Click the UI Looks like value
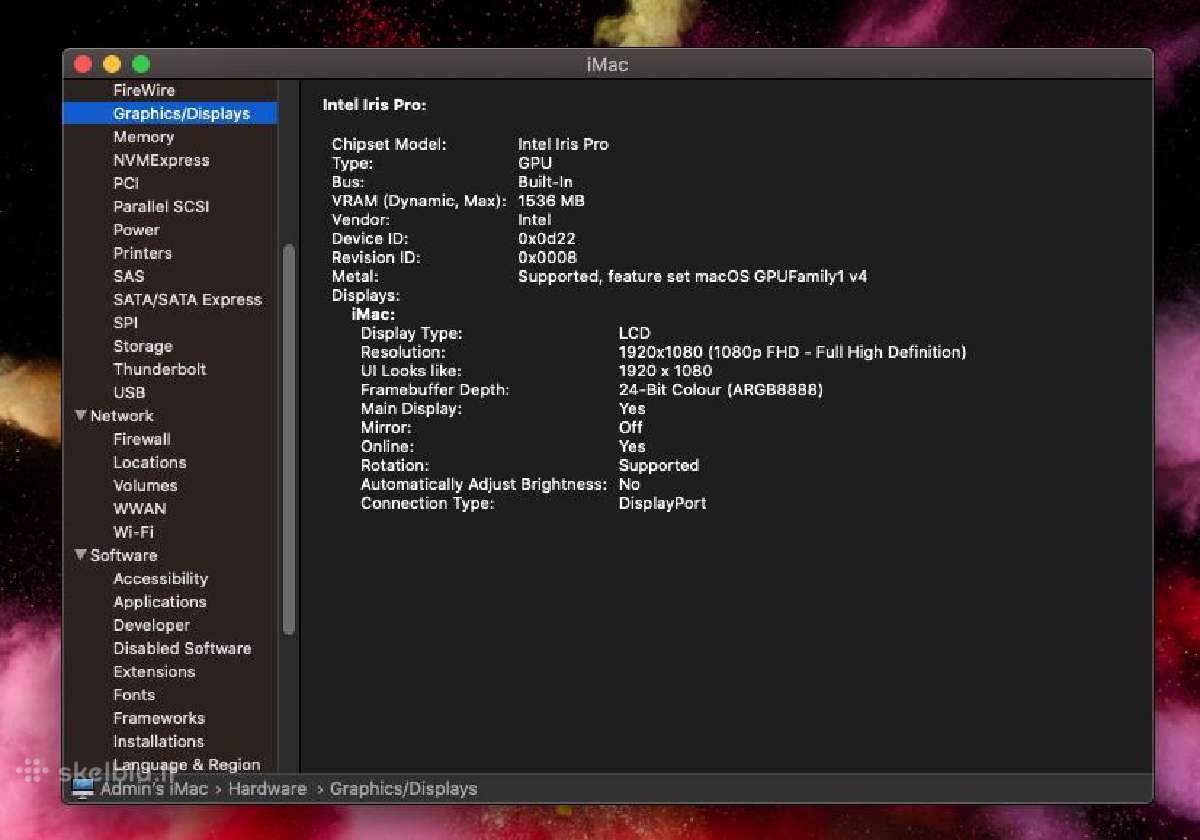The width and height of the screenshot is (1200, 840). [665, 371]
